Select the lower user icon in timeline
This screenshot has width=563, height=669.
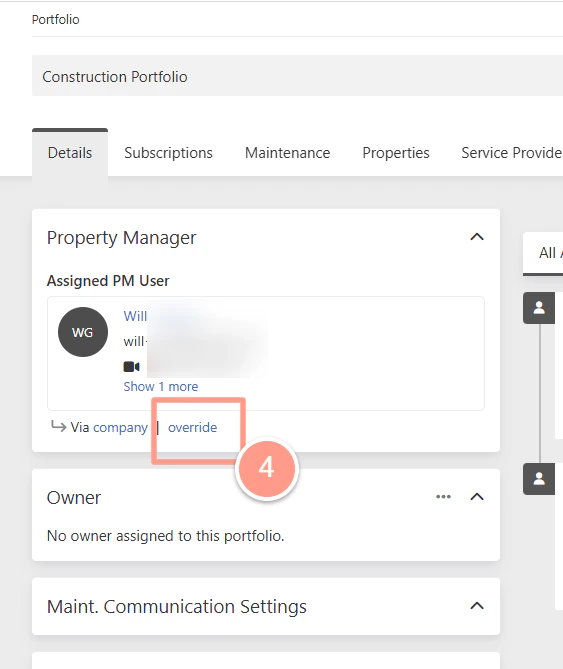point(539,479)
